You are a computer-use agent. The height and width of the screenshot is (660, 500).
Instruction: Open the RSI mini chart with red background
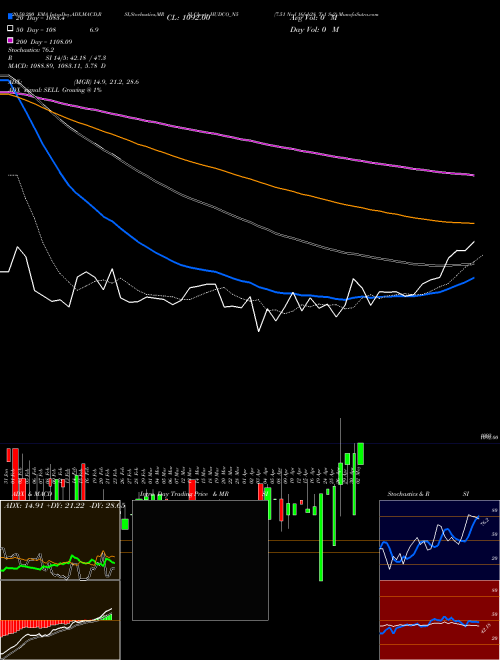(439, 620)
